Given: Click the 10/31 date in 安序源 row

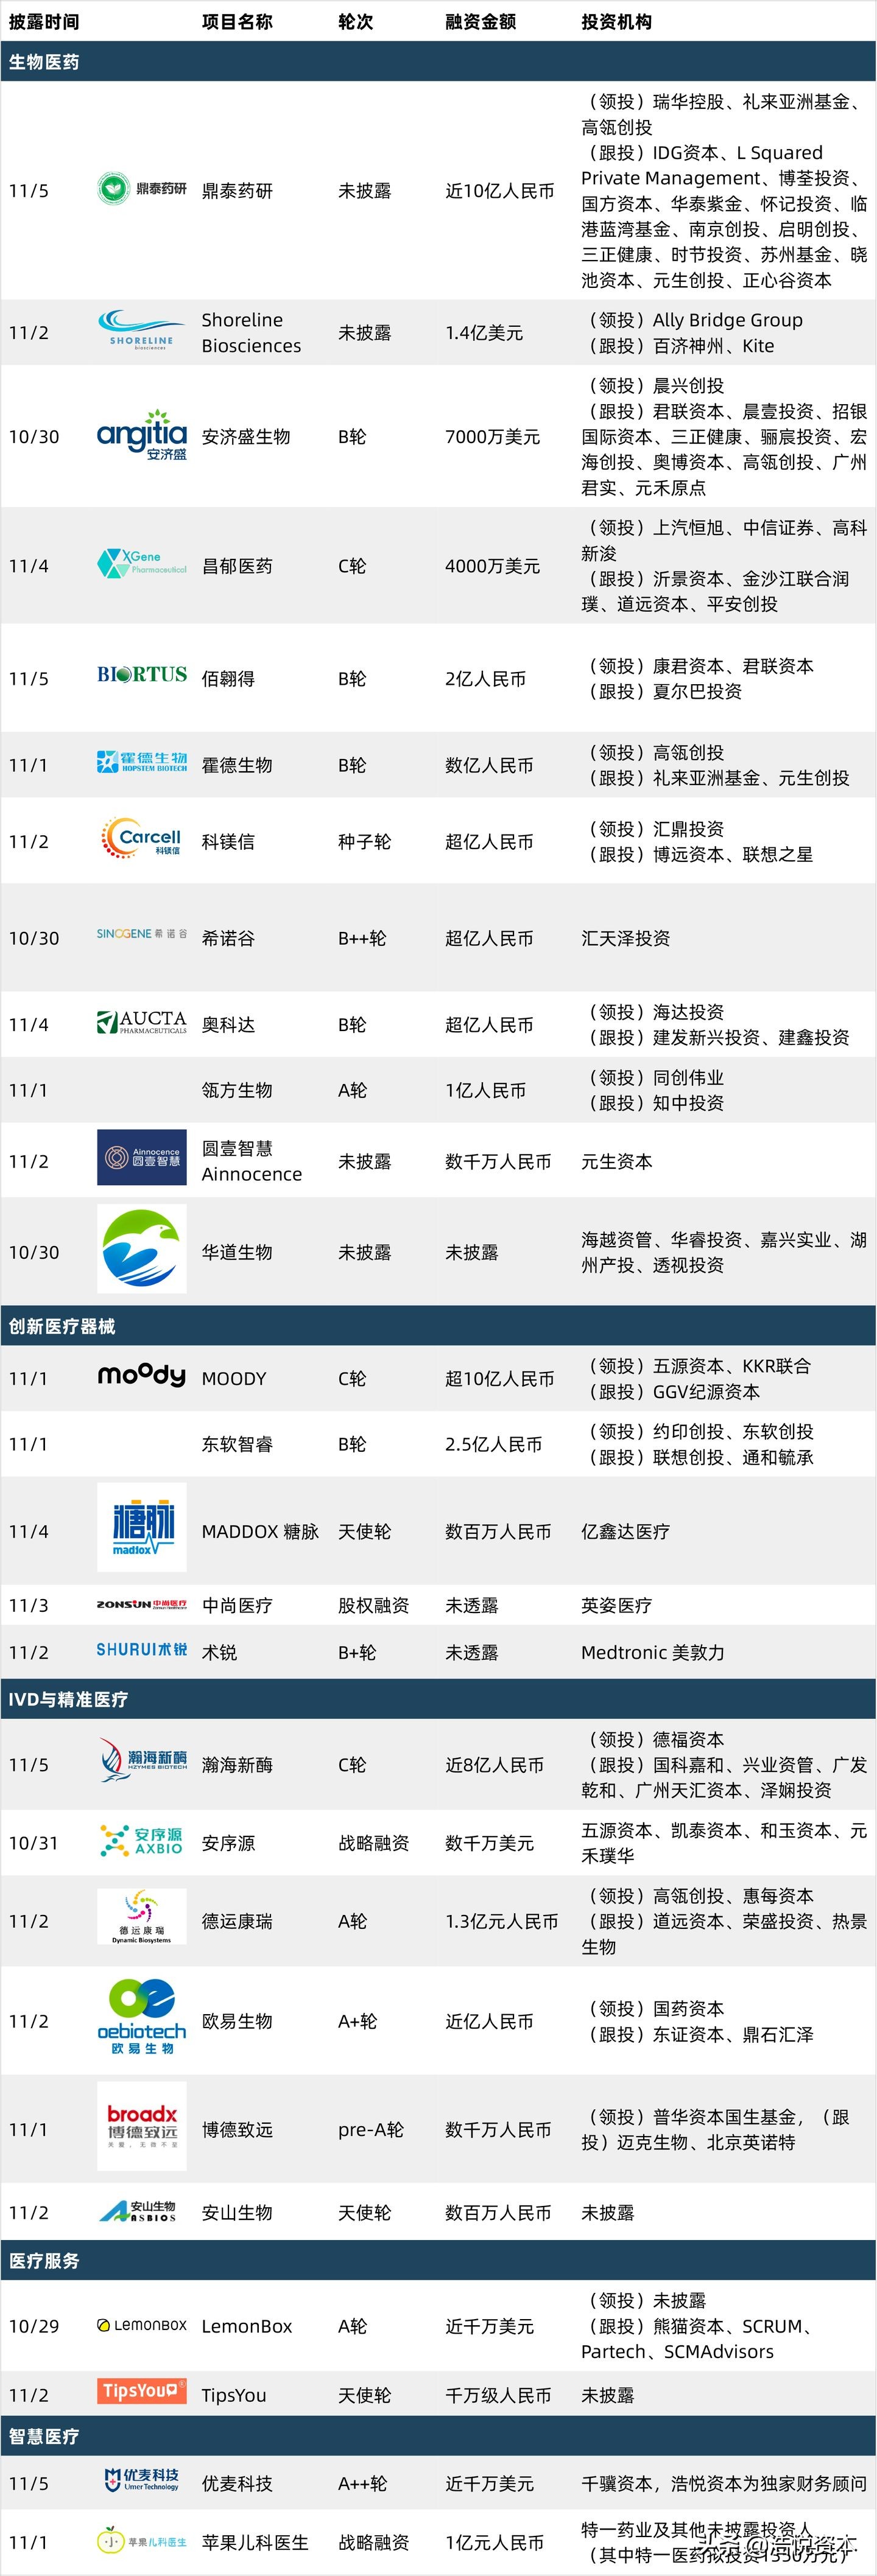Looking at the screenshot, I should 33,1842.
